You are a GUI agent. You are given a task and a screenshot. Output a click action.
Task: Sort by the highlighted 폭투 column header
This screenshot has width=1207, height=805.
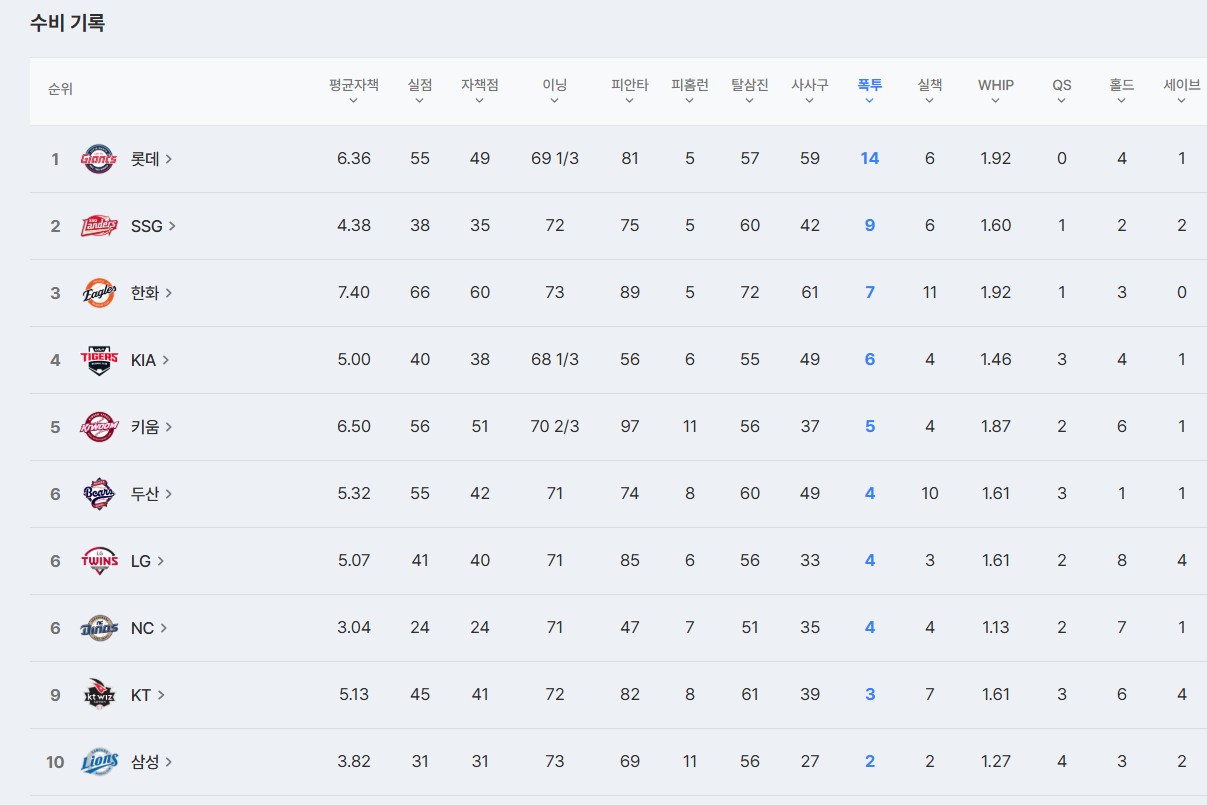click(869, 90)
